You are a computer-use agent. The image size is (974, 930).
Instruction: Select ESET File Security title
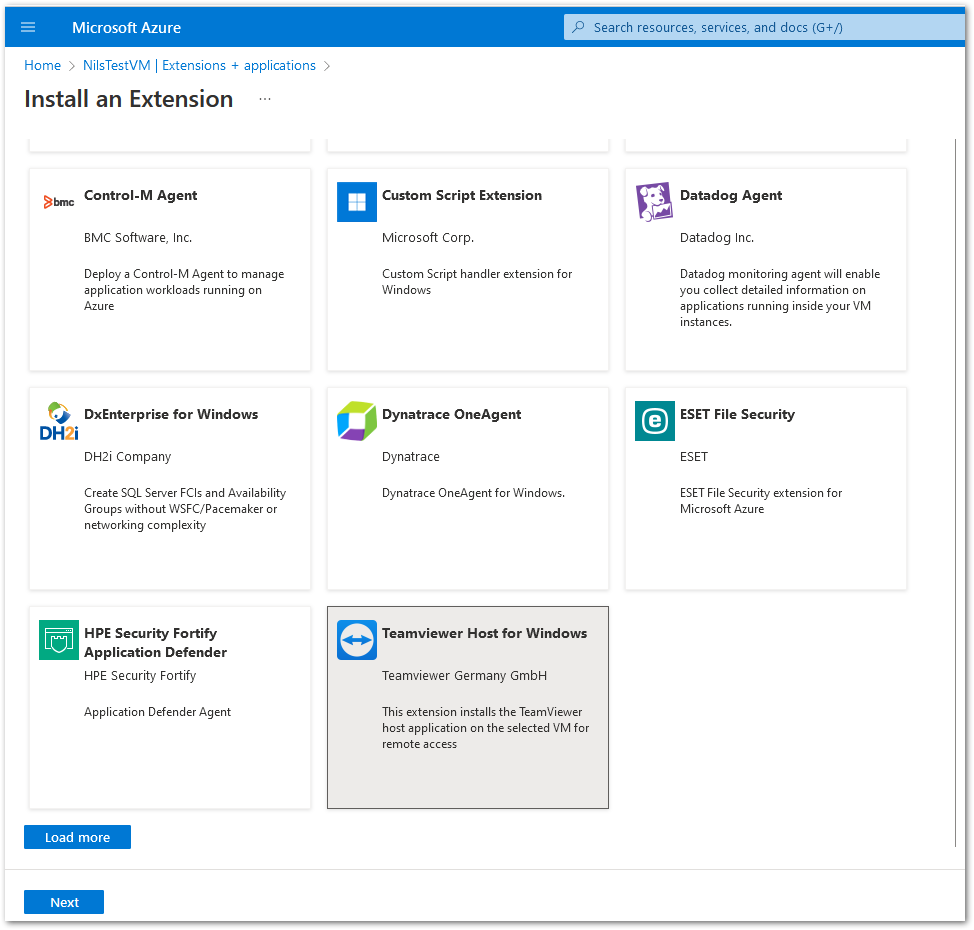737,414
